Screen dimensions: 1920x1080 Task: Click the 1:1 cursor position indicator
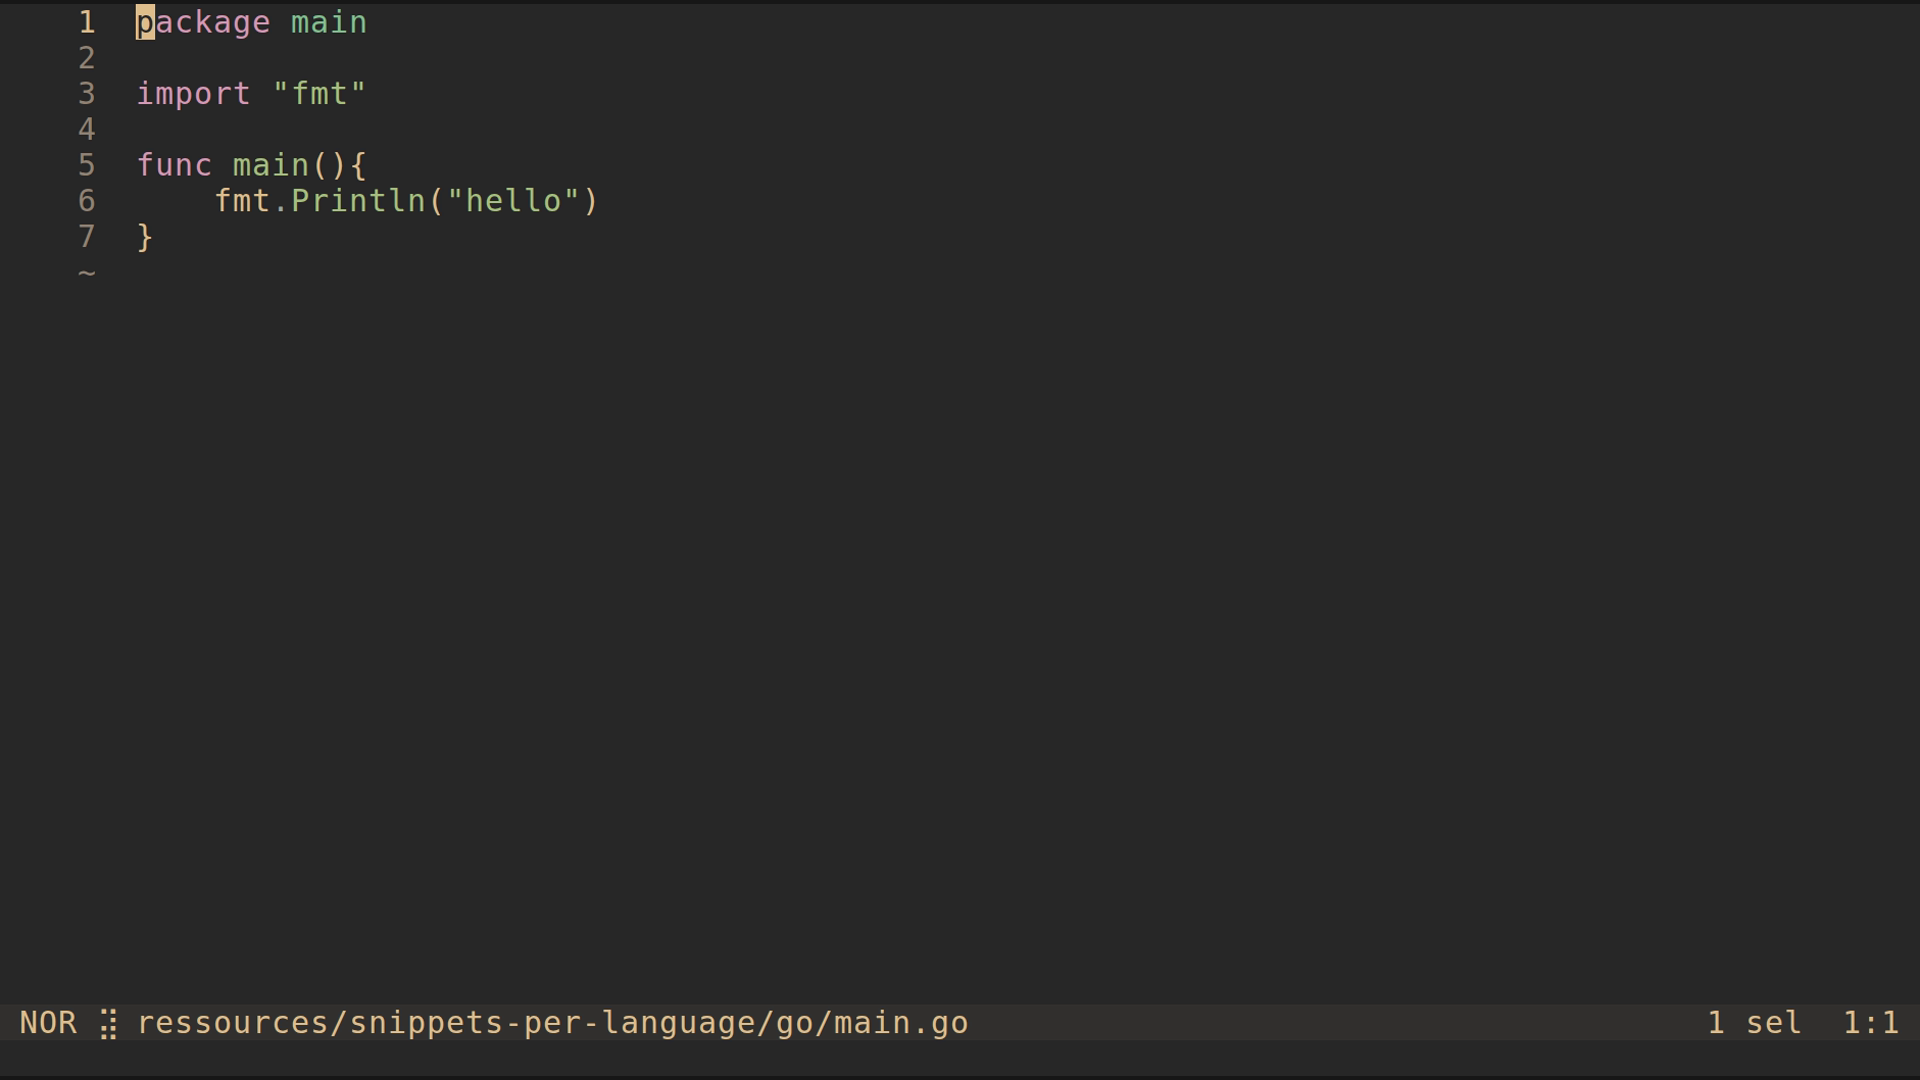coord(1870,1023)
